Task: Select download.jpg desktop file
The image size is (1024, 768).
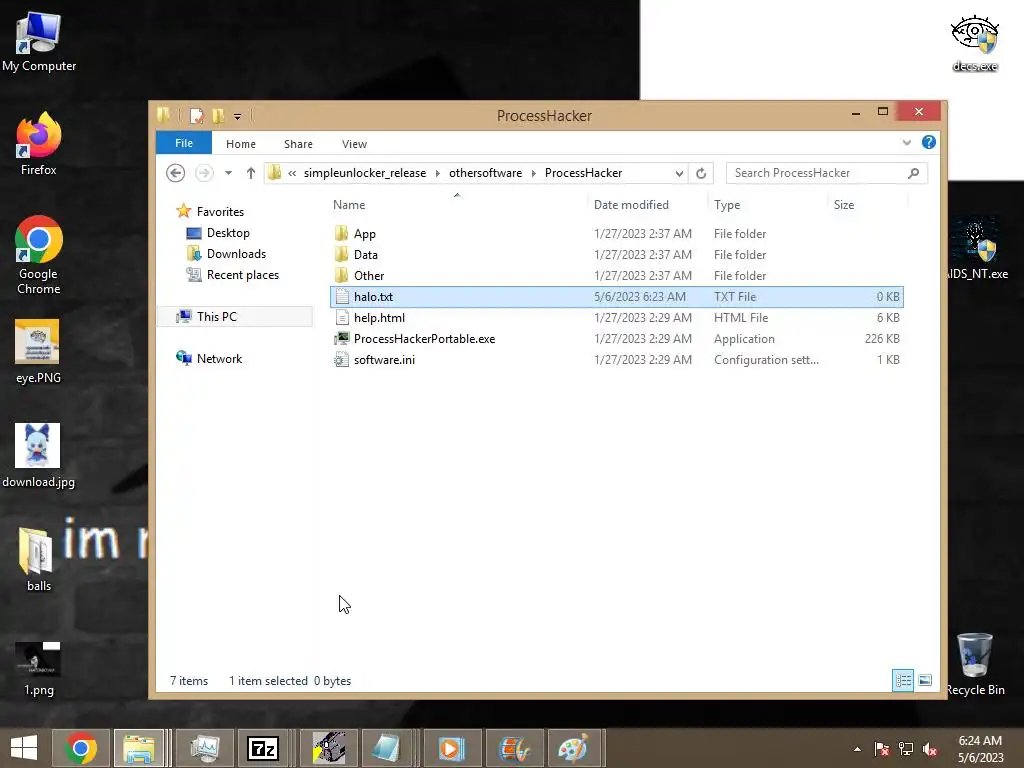Action: pyautogui.click(x=39, y=455)
